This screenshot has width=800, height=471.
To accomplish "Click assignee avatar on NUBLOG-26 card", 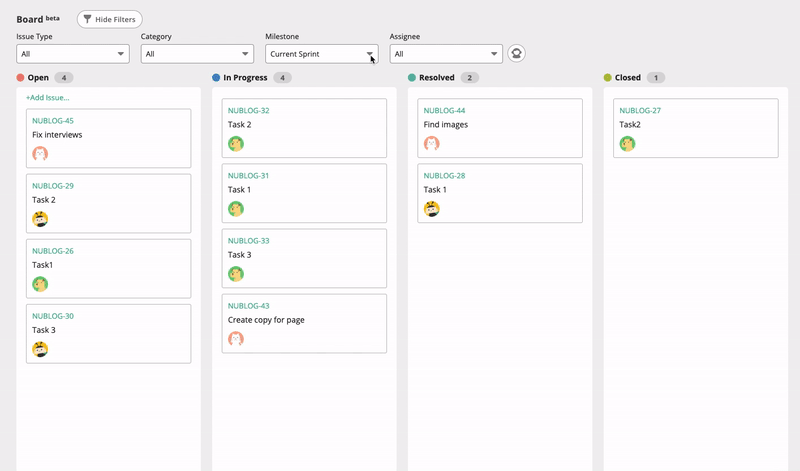I will tap(40, 284).
